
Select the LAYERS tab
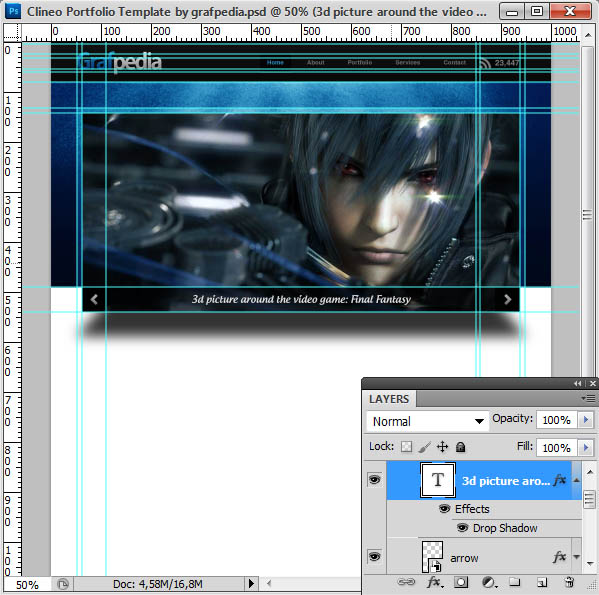pos(389,399)
